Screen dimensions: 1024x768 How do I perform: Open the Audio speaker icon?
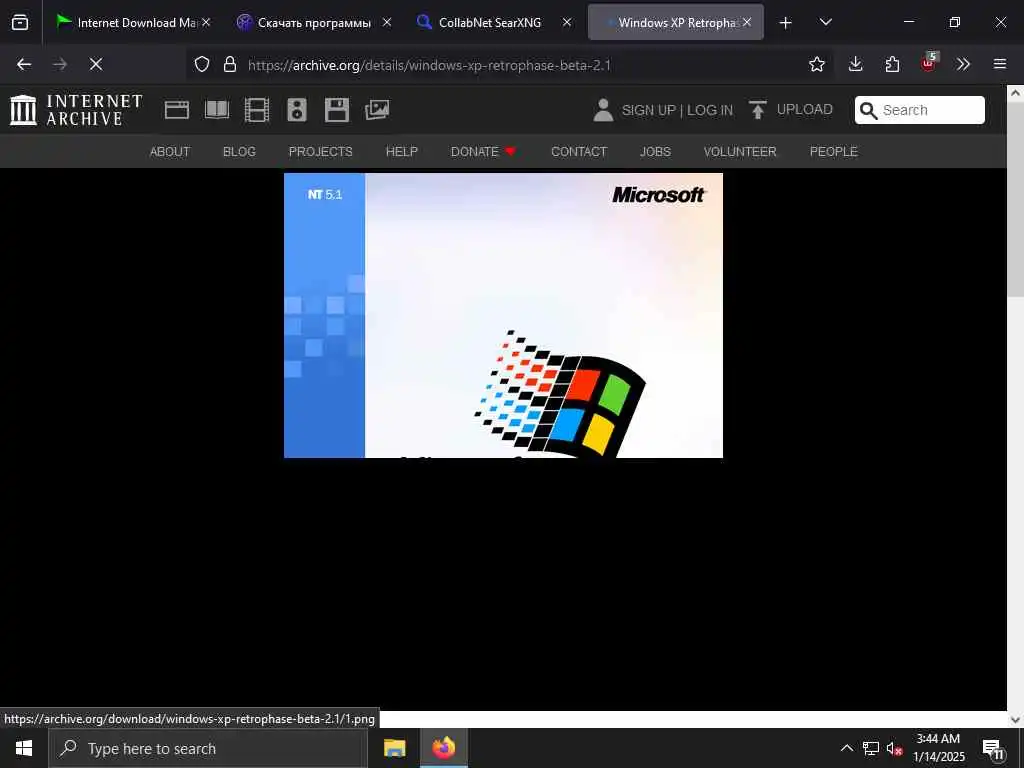(x=297, y=110)
